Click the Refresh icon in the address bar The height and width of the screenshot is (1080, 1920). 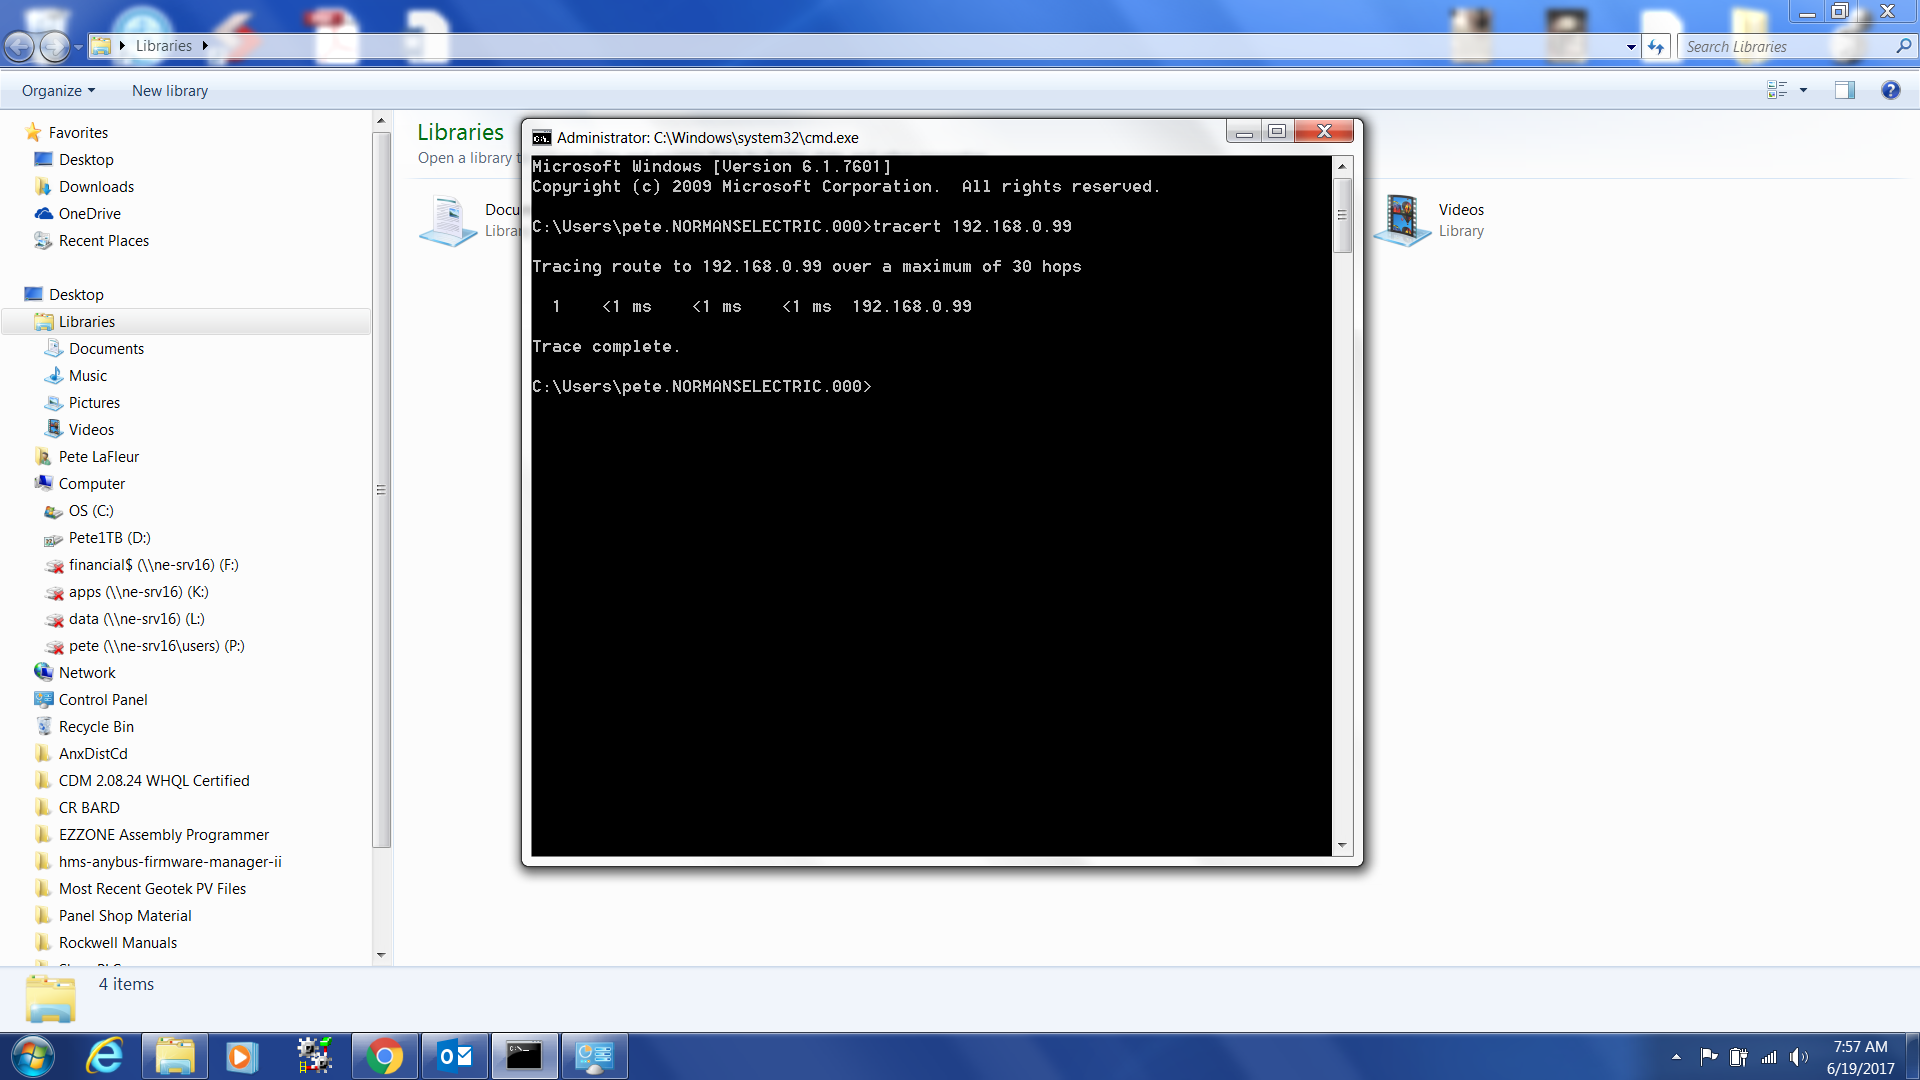point(1657,46)
